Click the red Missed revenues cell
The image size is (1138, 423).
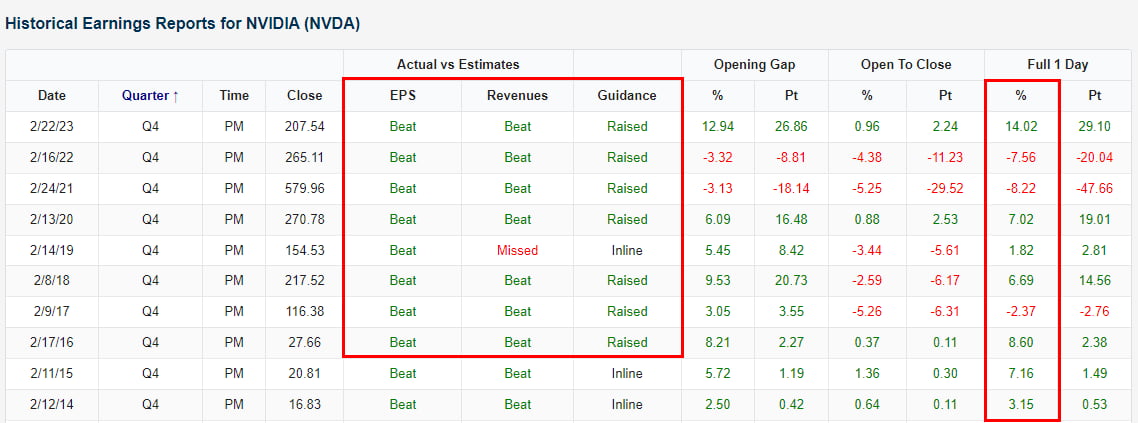click(517, 250)
